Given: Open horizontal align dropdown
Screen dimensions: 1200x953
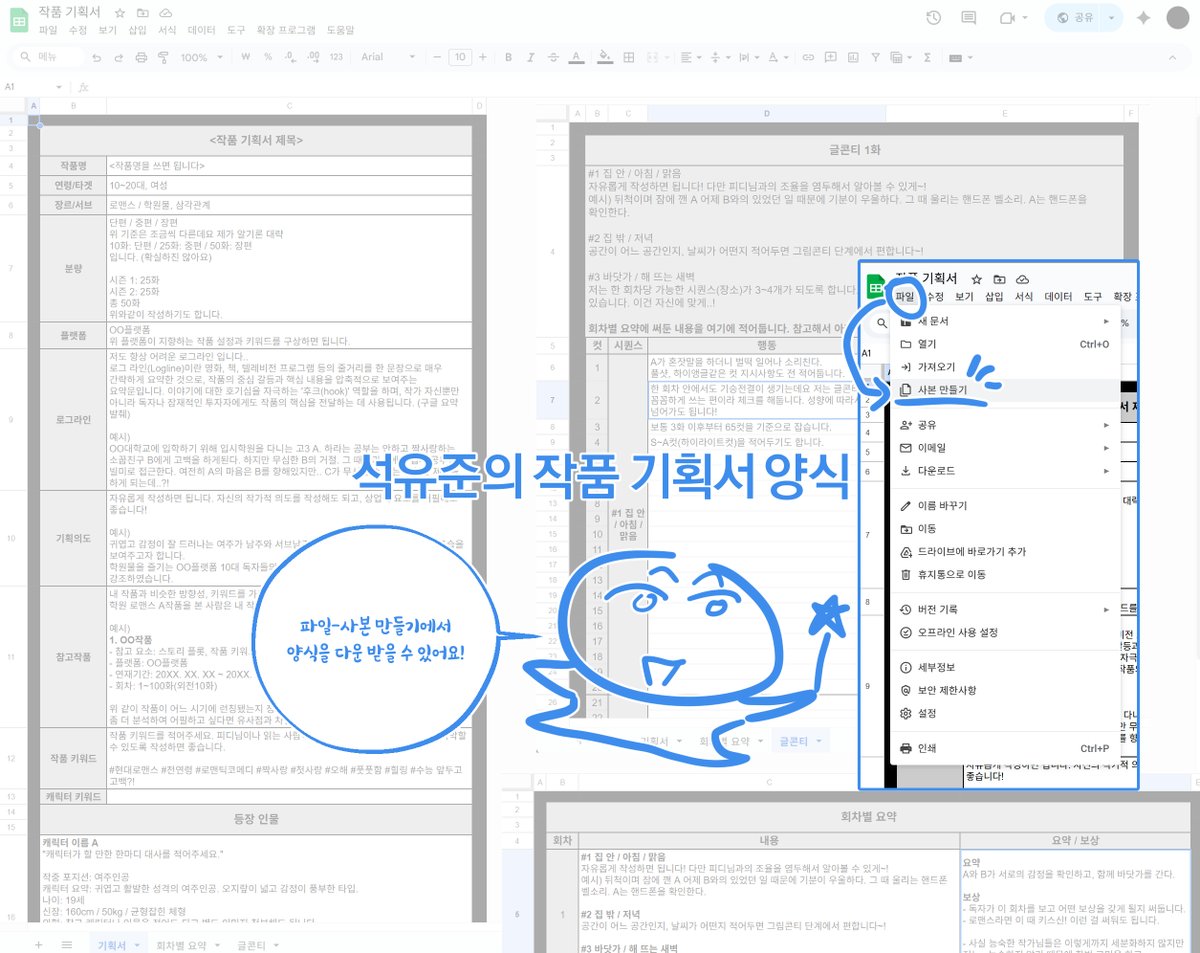Looking at the screenshot, I should (x=690, y=57).
